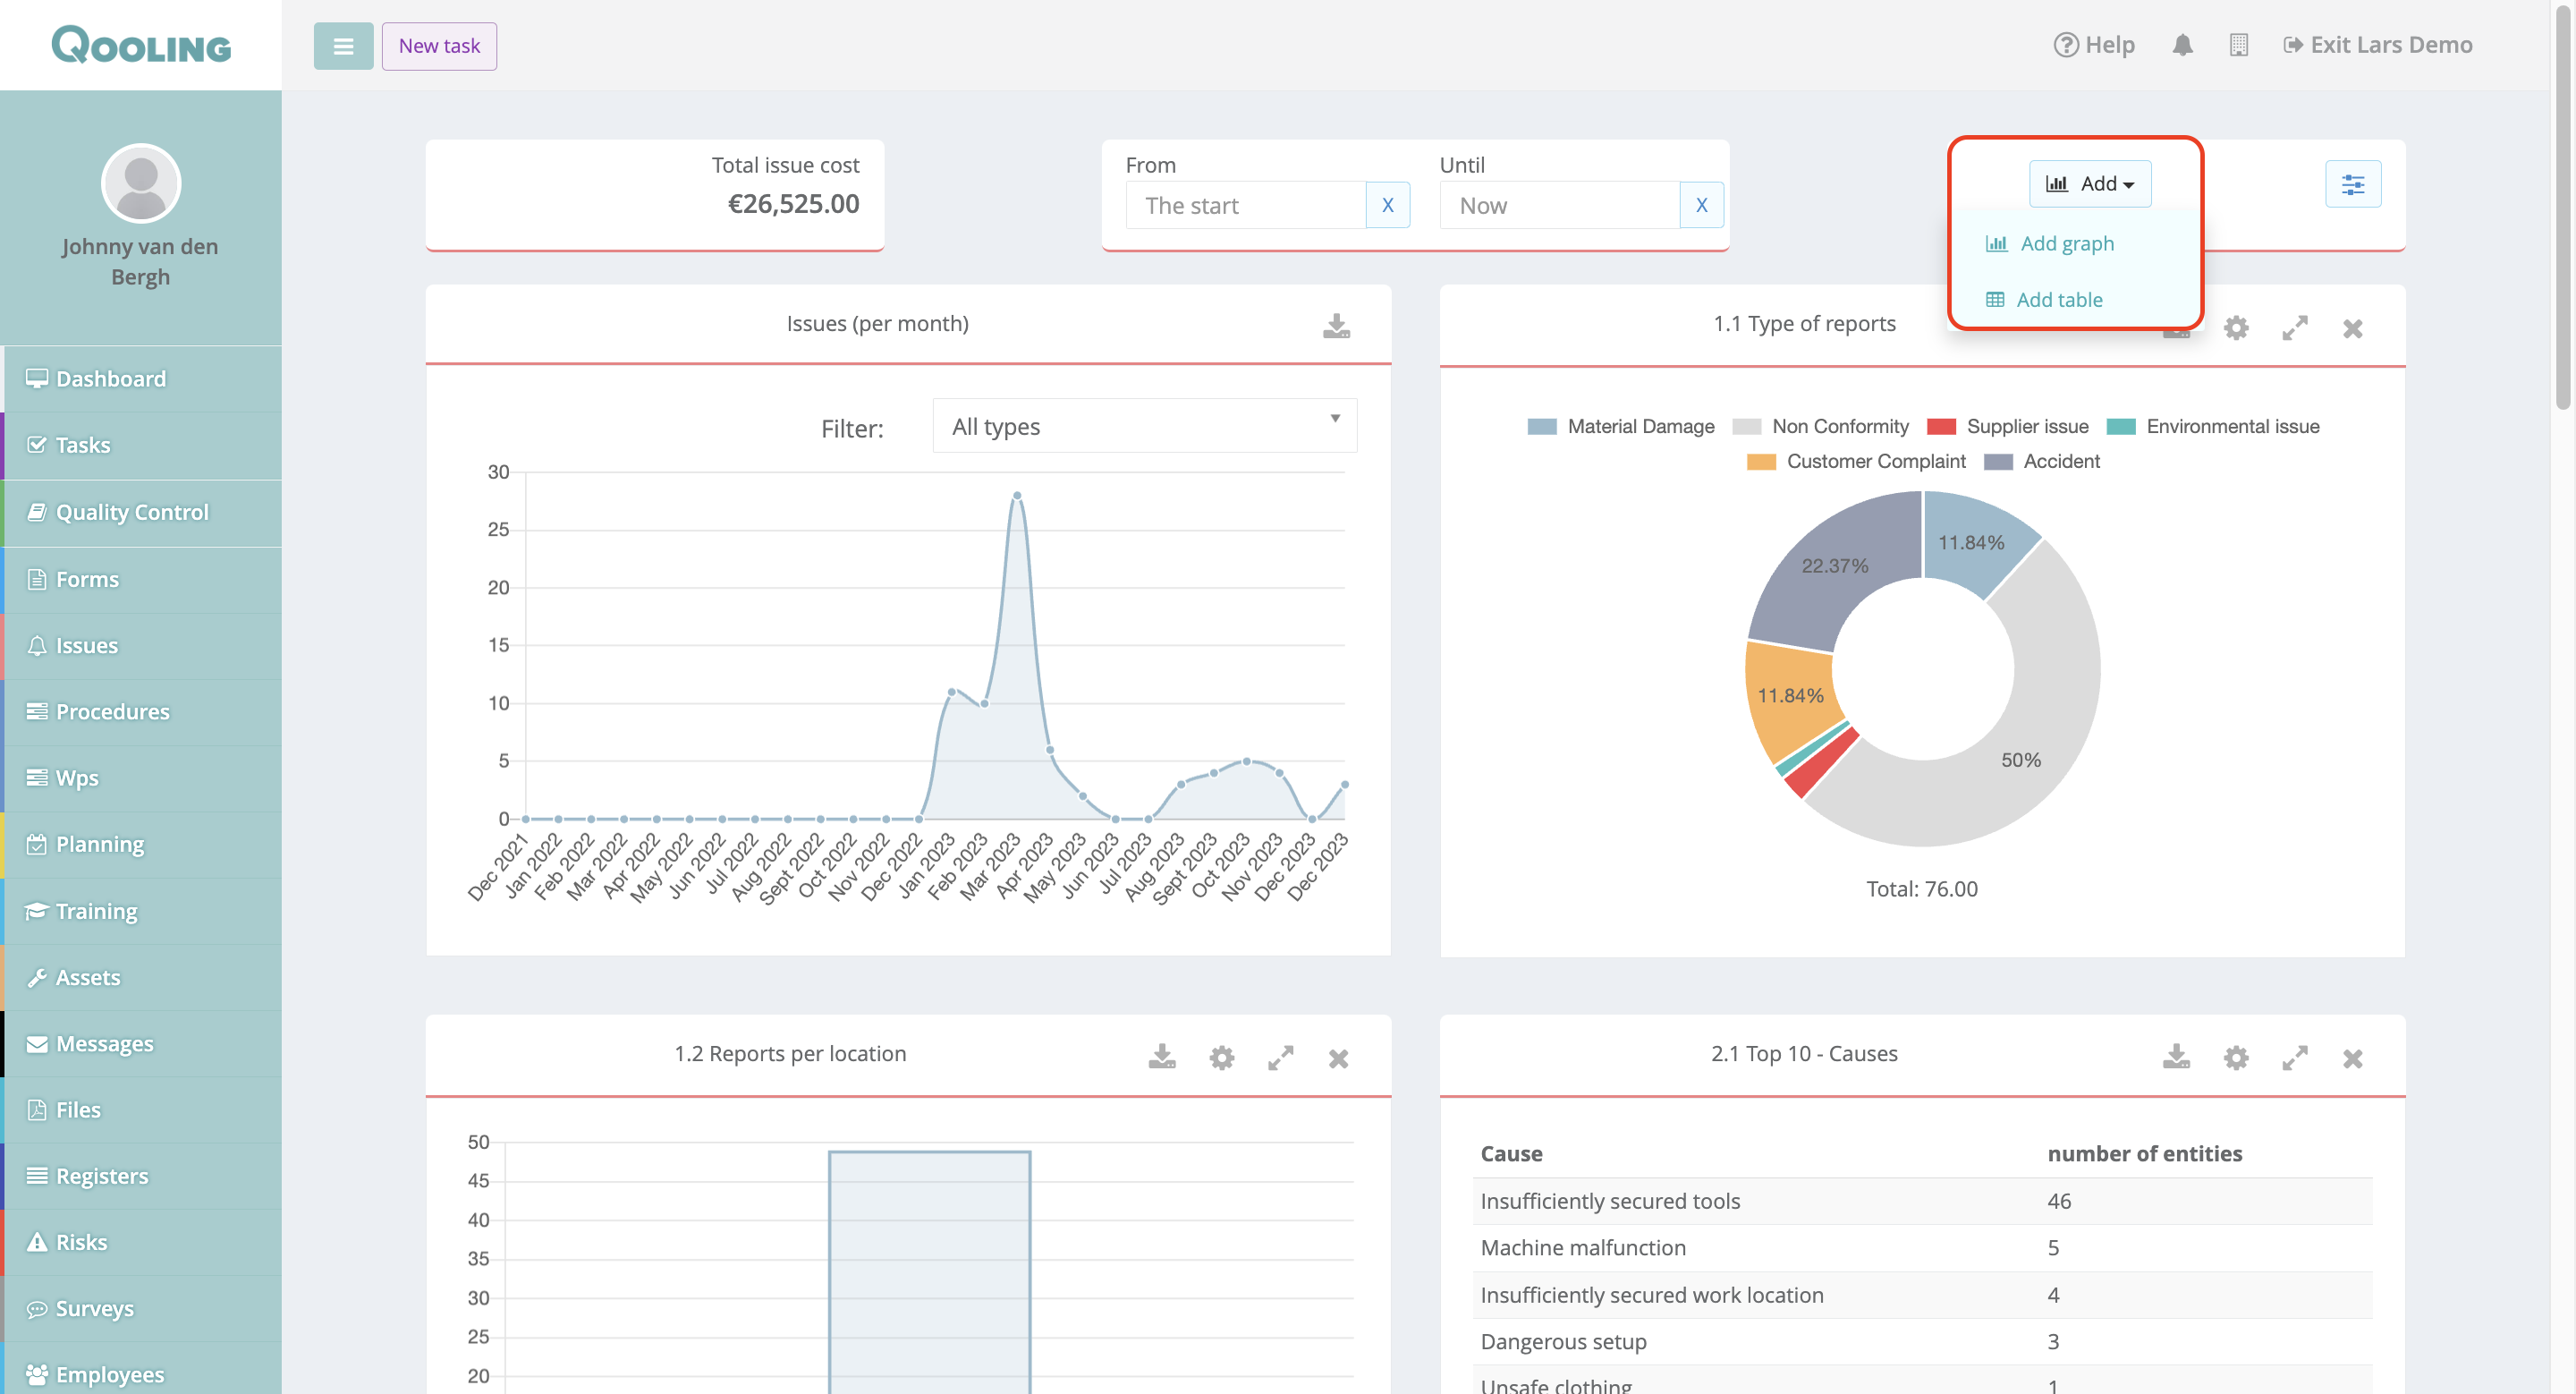Toggle Material Damage legend entry
Image resolution: width=2576 pixels, height=1394 pixels.
[1640, 426]
